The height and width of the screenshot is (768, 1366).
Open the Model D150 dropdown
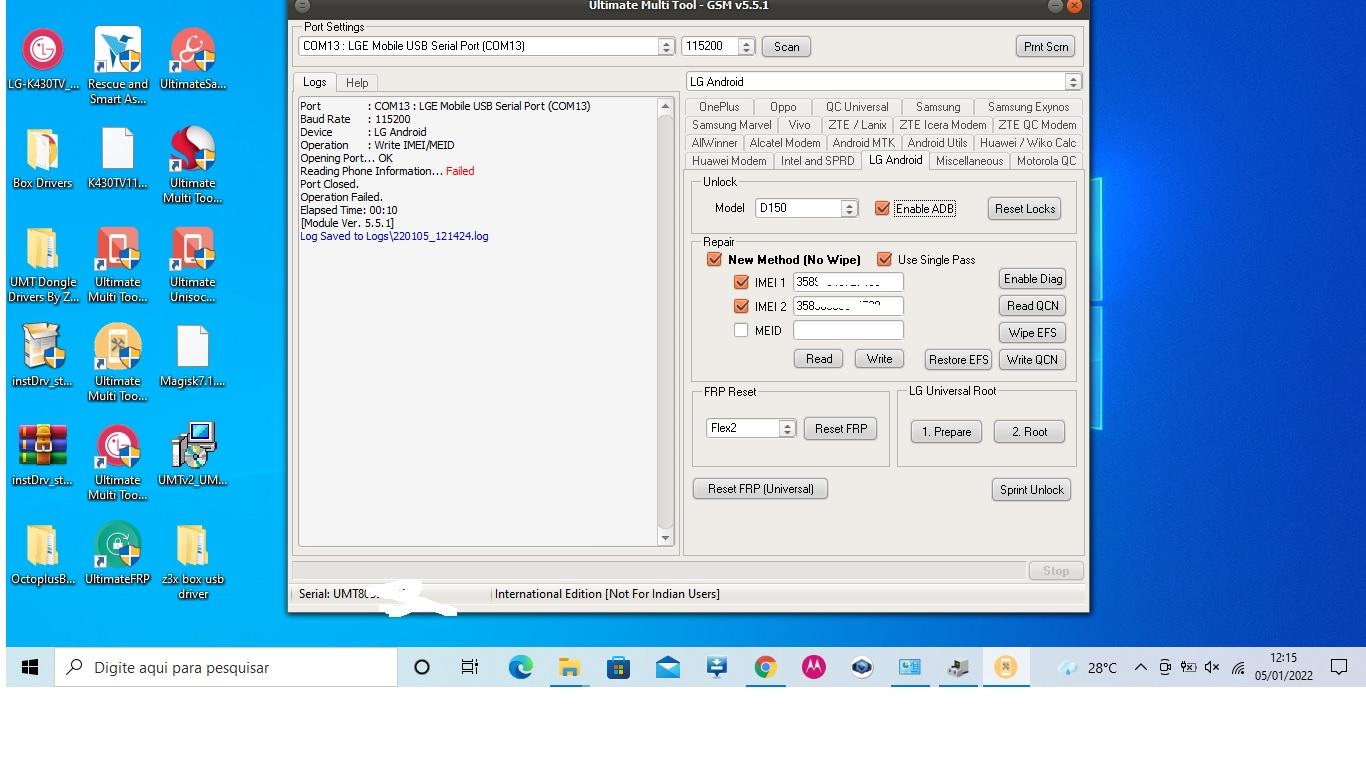(850, 208)
